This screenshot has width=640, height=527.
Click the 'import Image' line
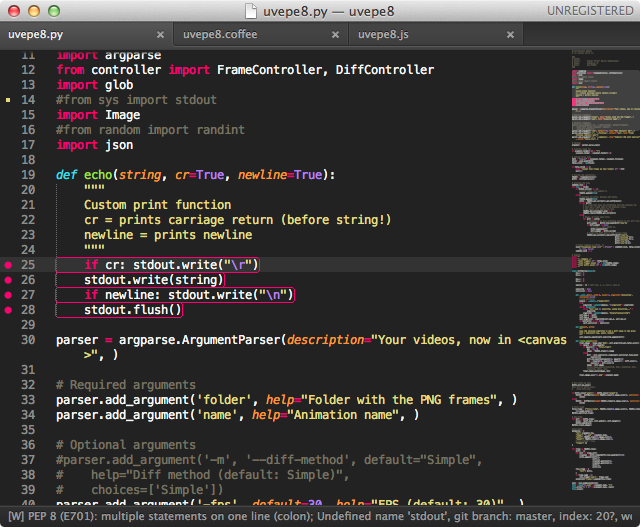click(x=98, y=115)
